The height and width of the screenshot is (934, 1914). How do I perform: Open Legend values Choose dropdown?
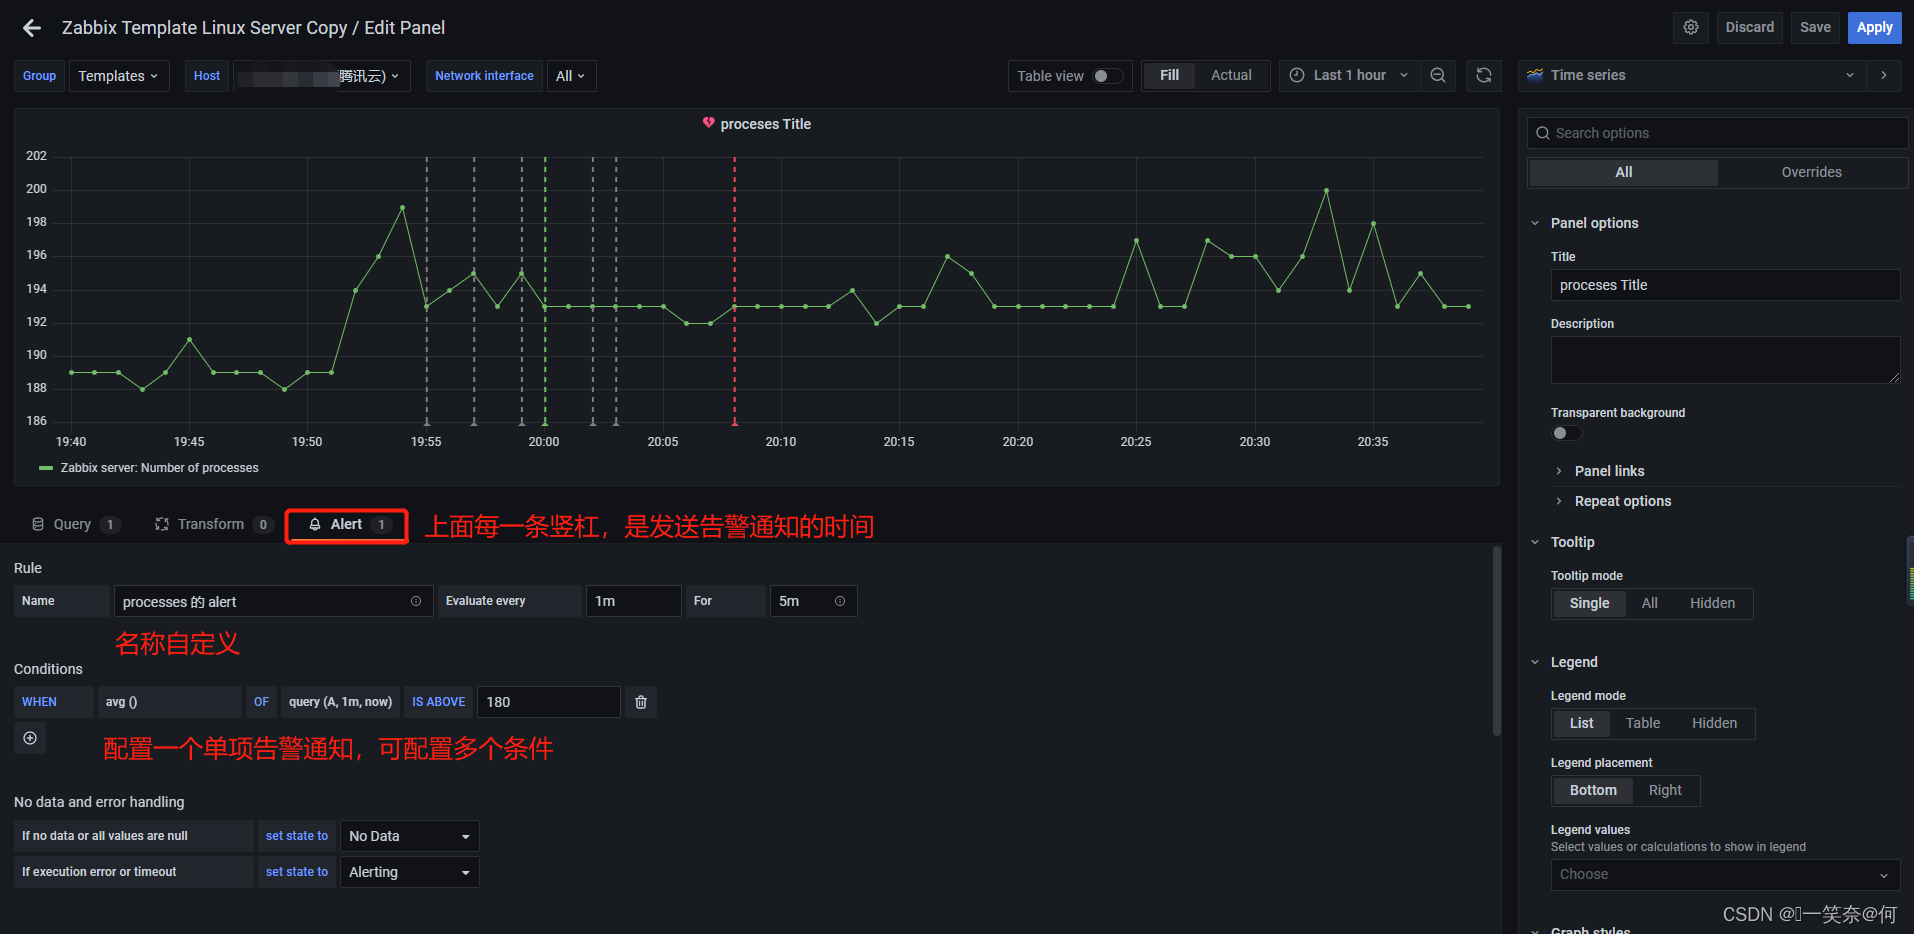(1725, 875)
